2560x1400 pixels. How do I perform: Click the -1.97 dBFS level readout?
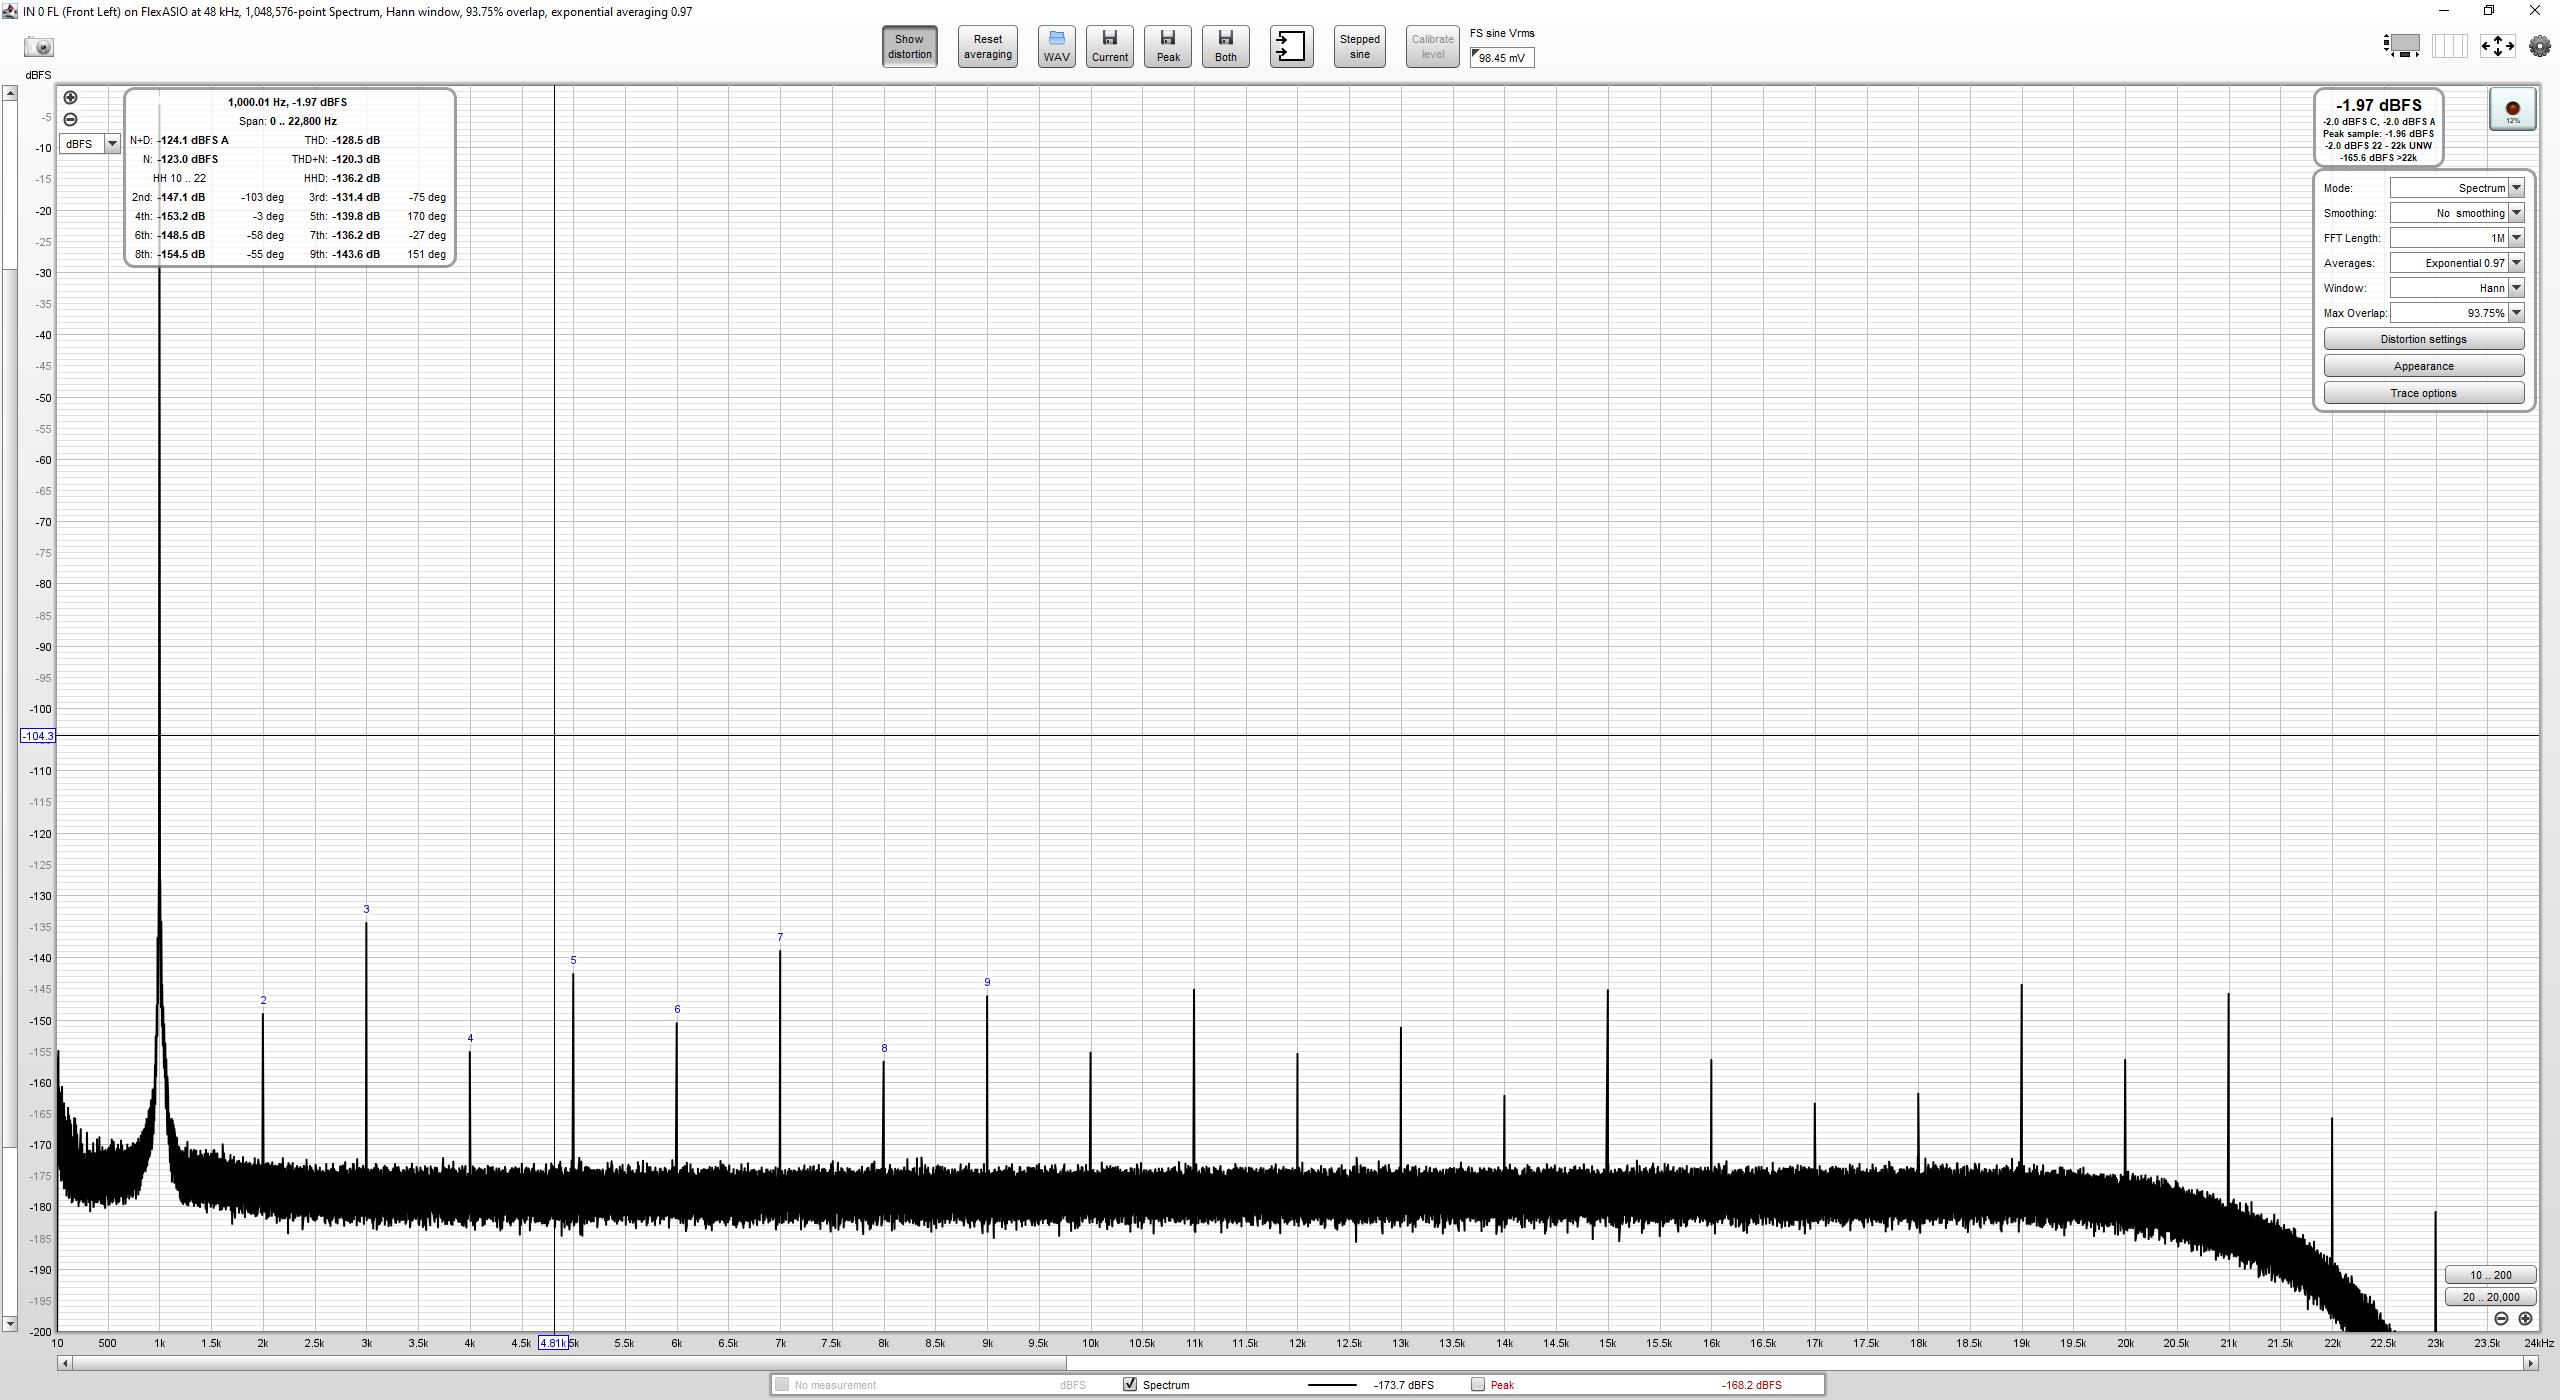tap(2378, 105)
